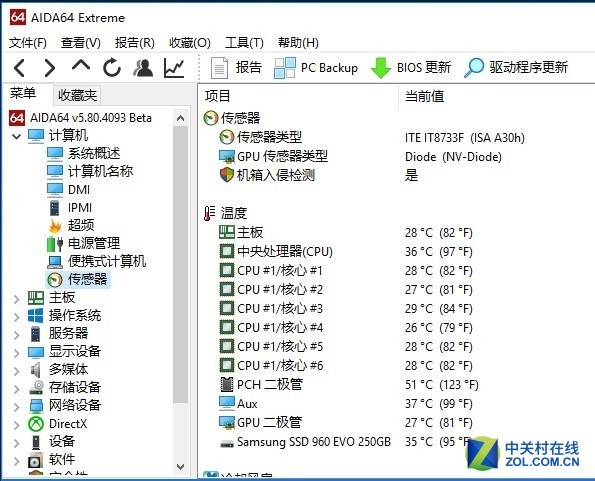Click the refresh icon in toolbar
The width and height of the screenshot is (595, 481).
point(112,68)
